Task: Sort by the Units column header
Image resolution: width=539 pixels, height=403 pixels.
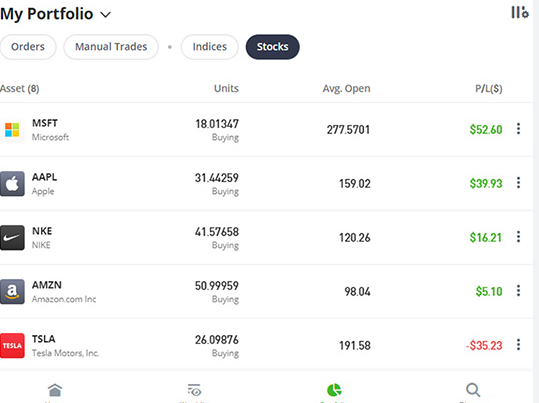Action: coord(226,89)
